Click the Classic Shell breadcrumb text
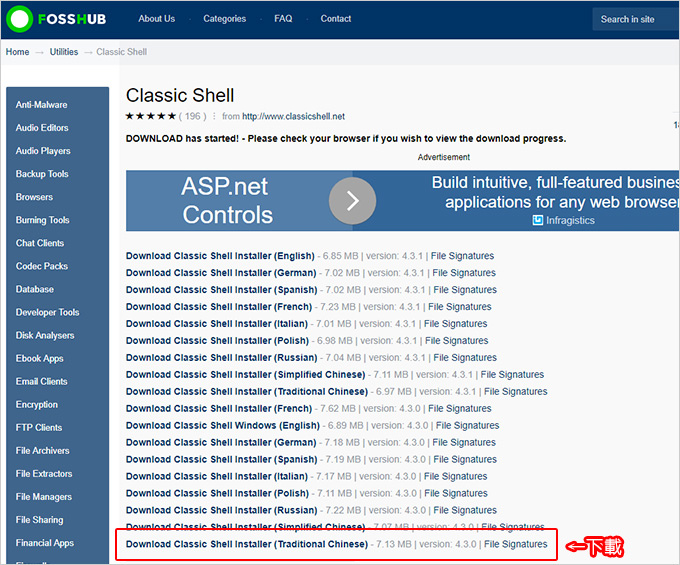Screen dimensions: 680x565 click(121, 52)
